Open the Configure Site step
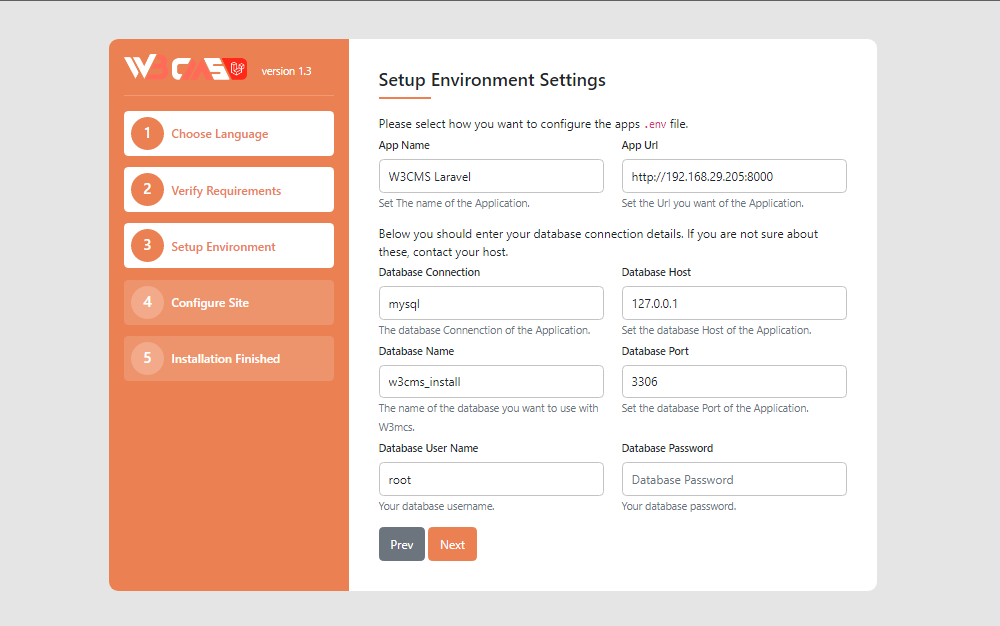This screenshot has height=626, width=1000. (210, 303)
